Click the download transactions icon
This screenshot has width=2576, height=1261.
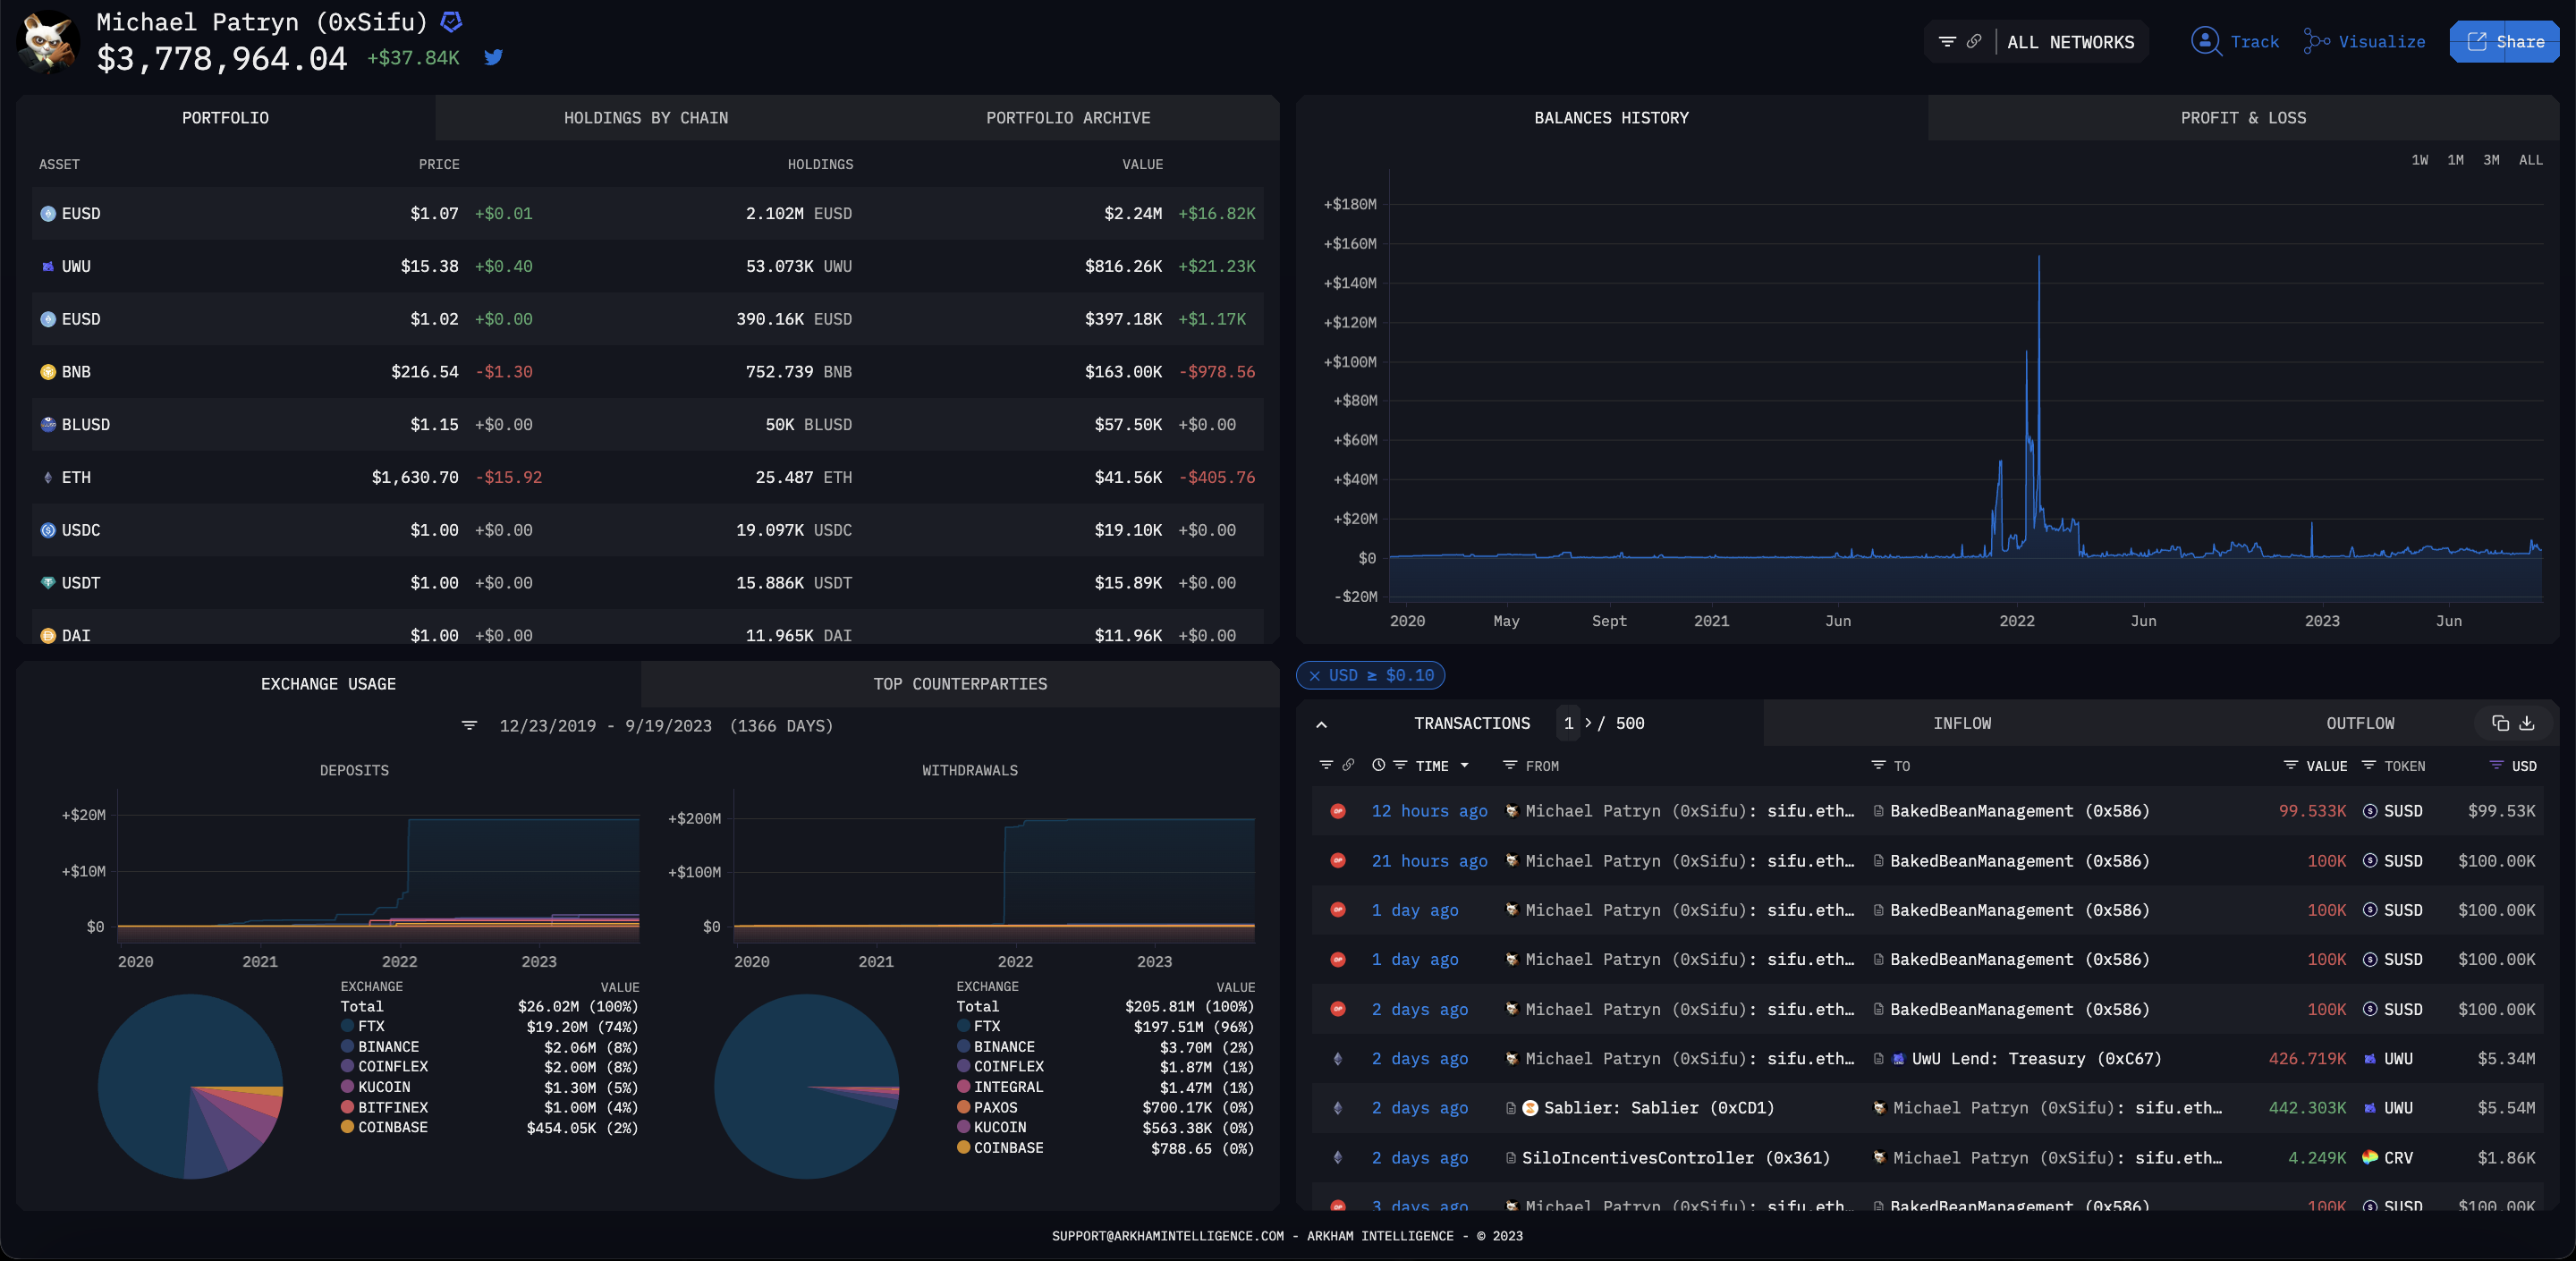(x=2527, y=723)
